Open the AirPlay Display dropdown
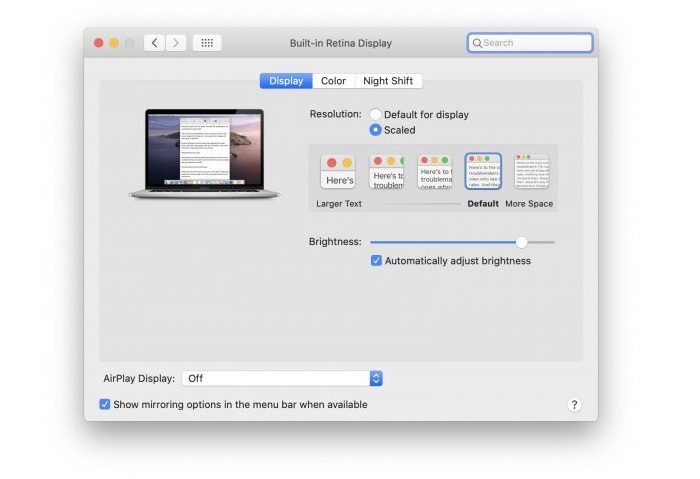The image size is (700, 479). 282,379
